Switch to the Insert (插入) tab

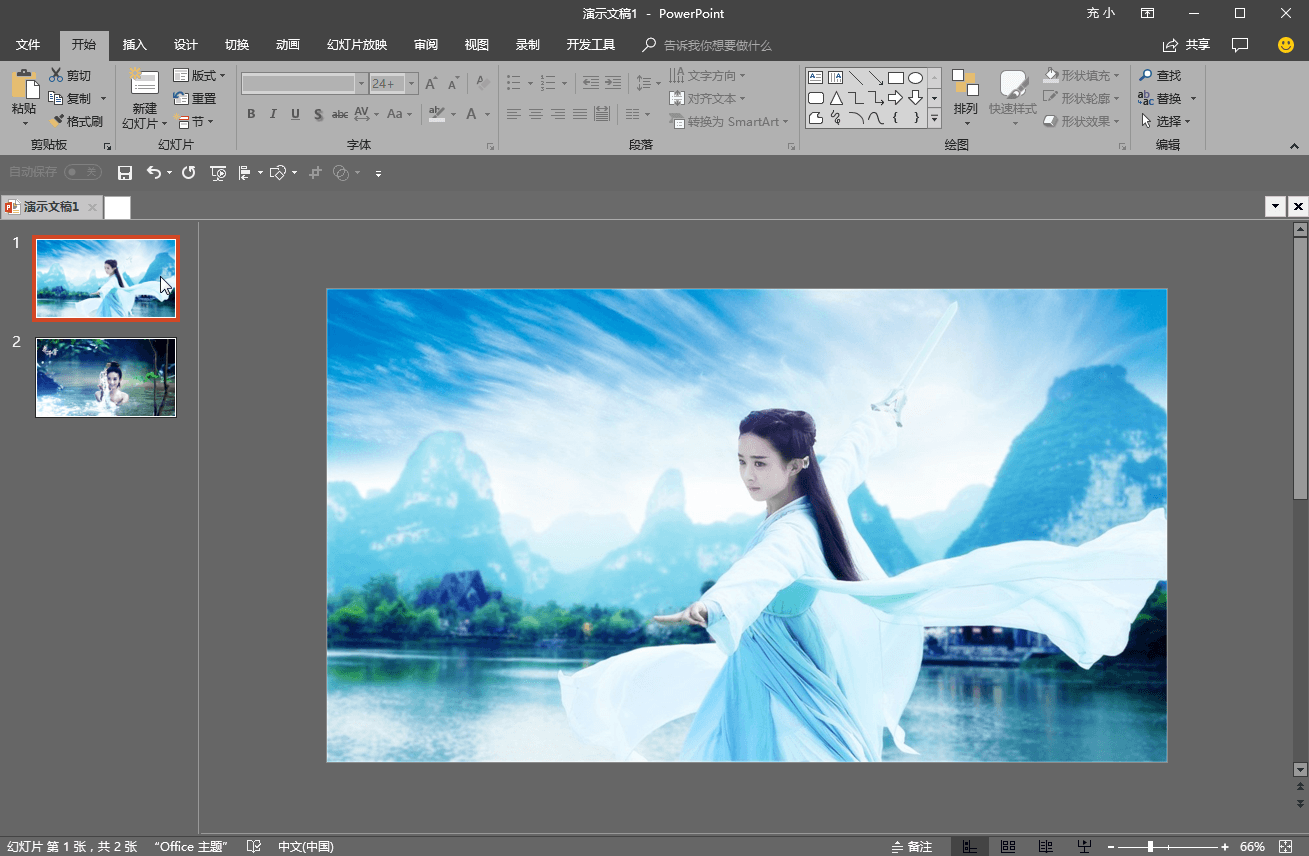tap(134, 45)
